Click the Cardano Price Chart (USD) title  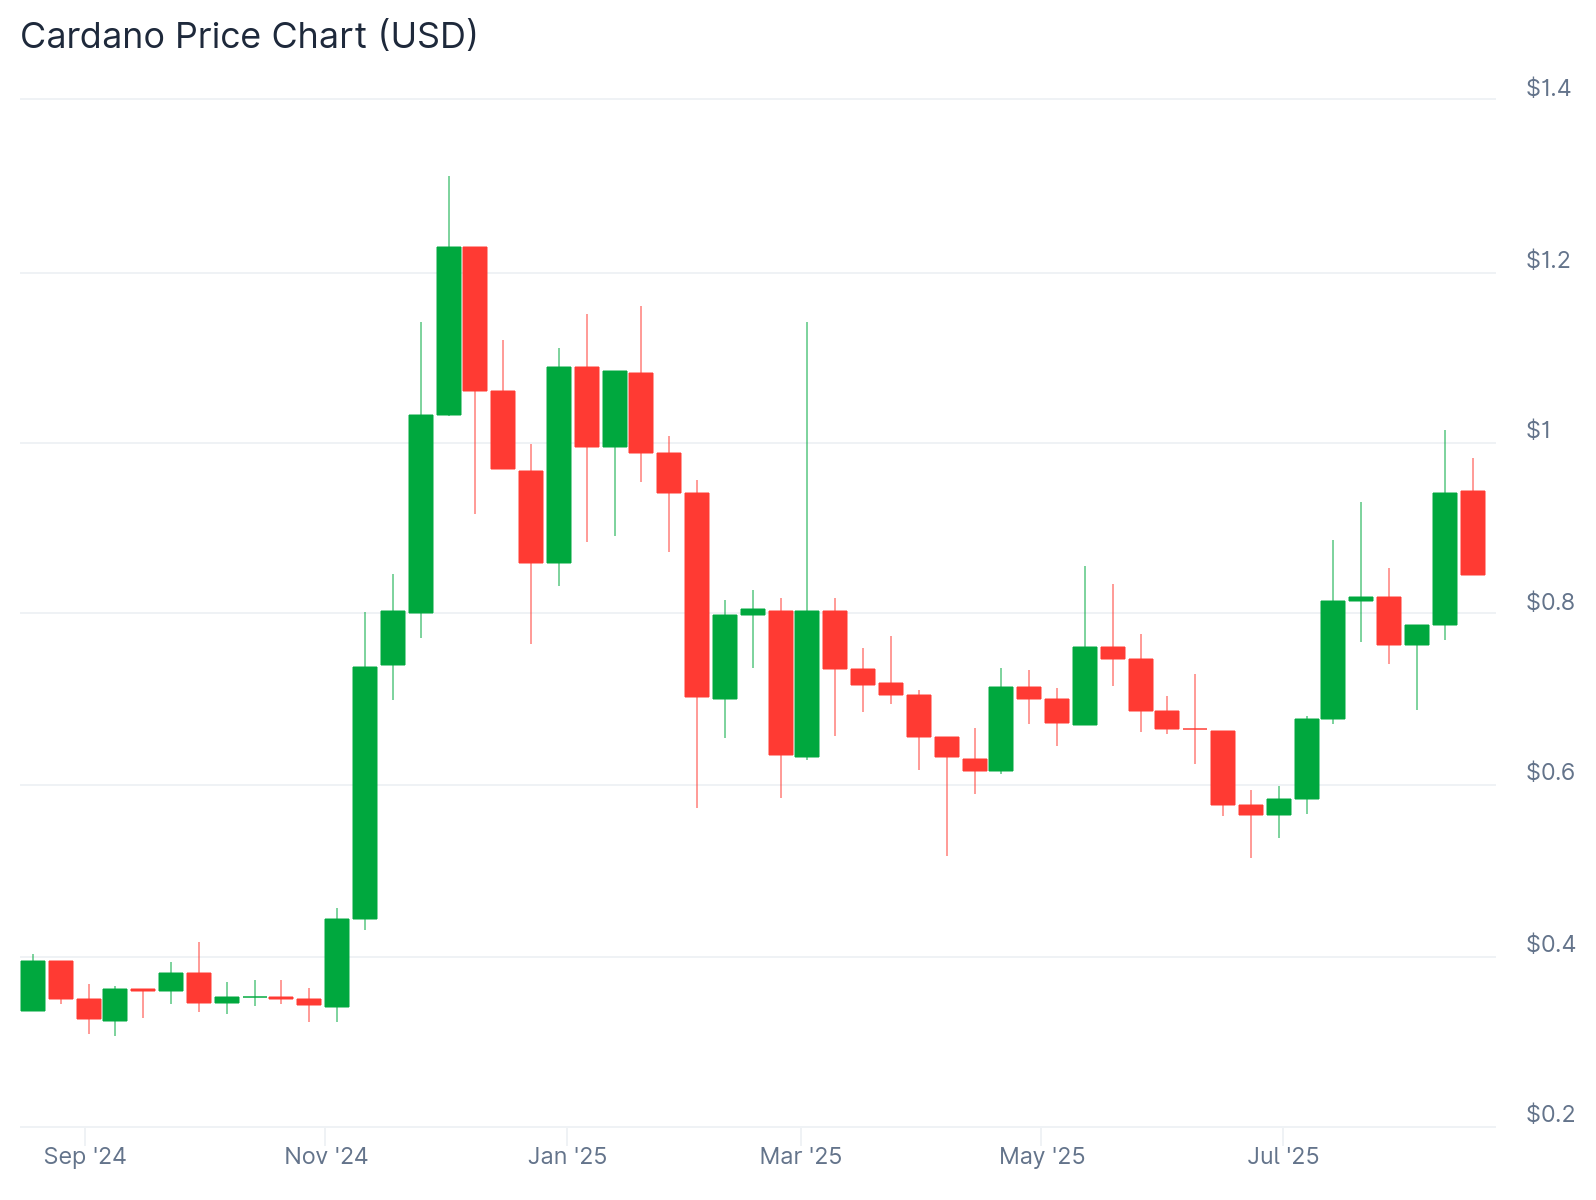coord(249,36)
